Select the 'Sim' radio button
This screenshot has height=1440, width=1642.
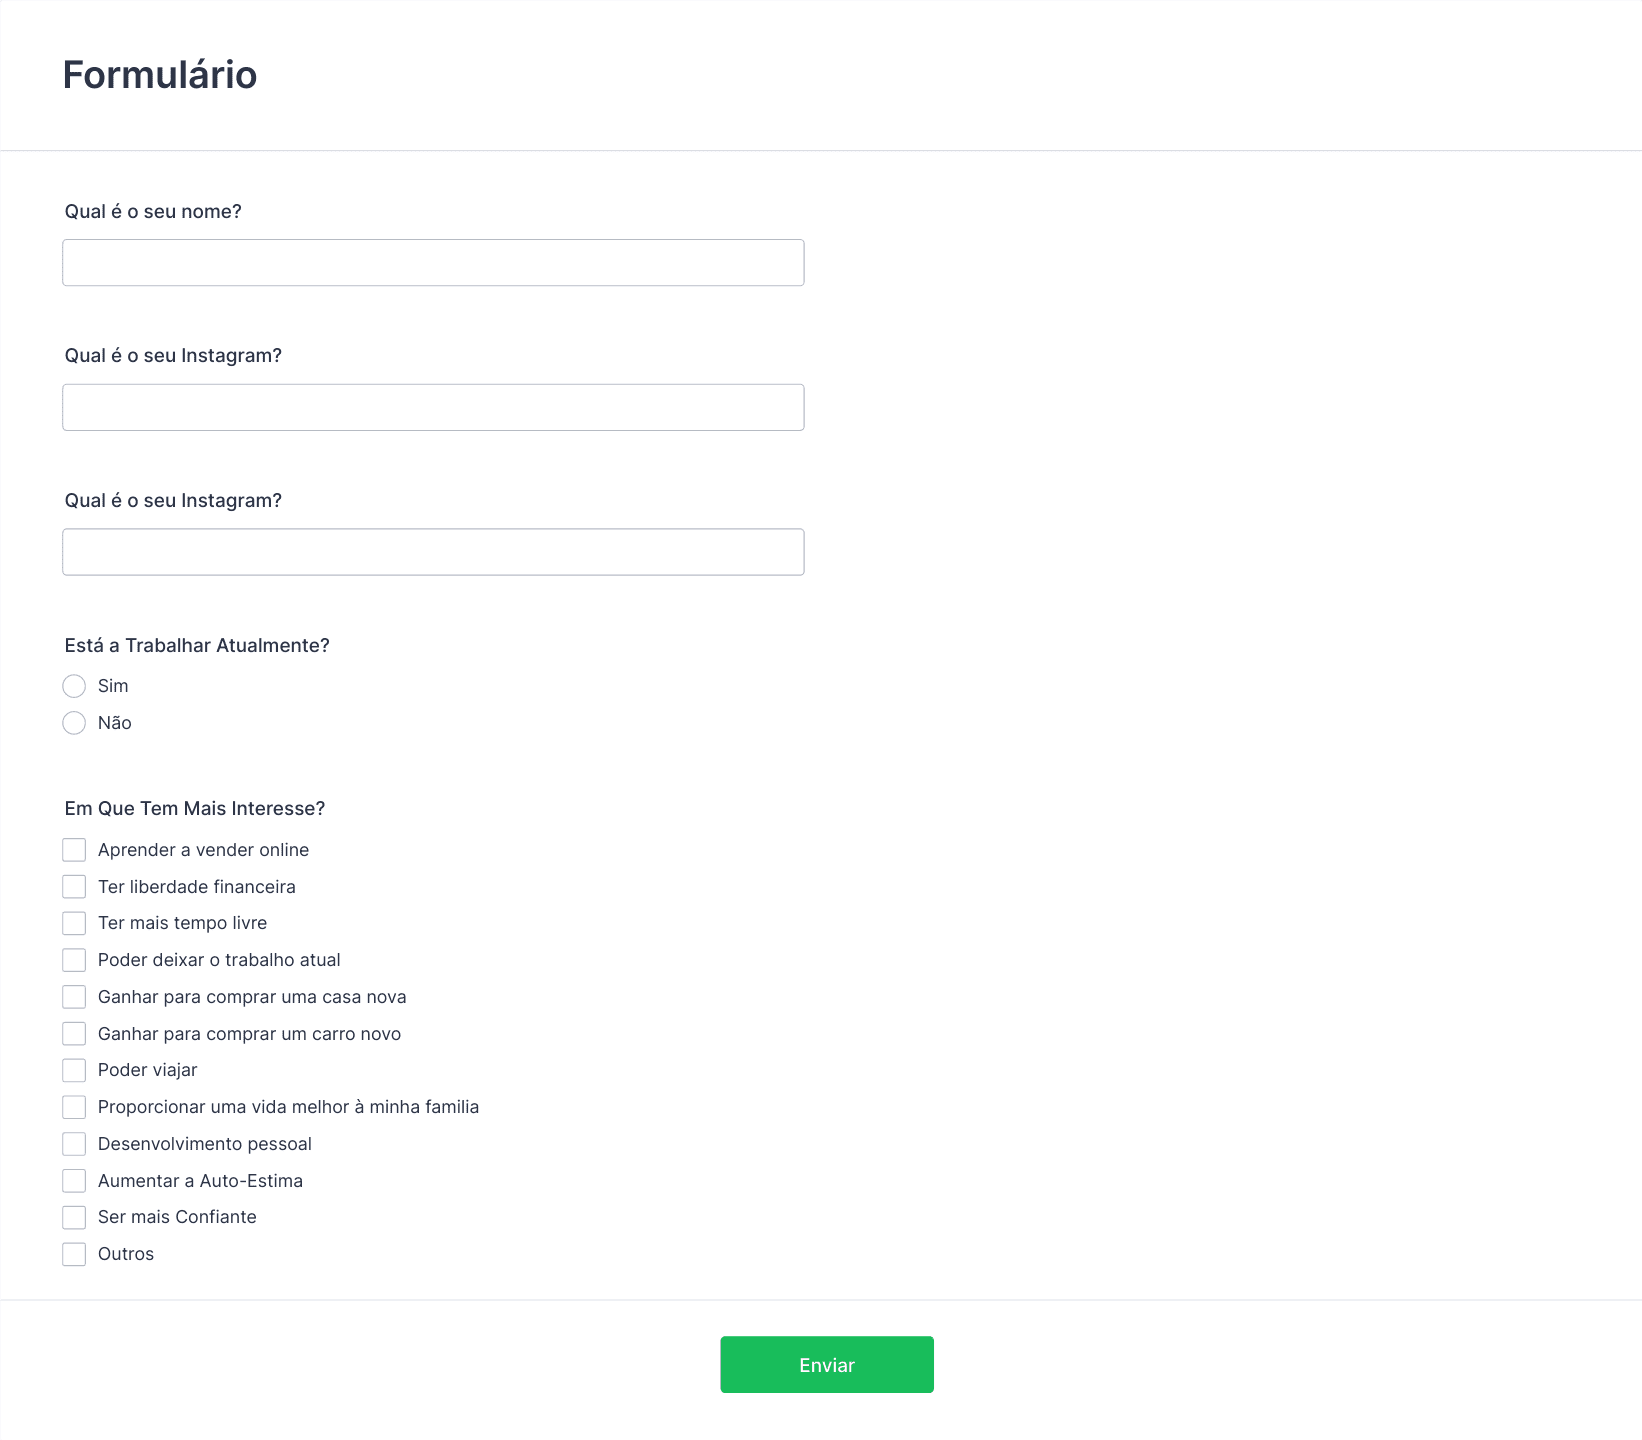[74, 686]
